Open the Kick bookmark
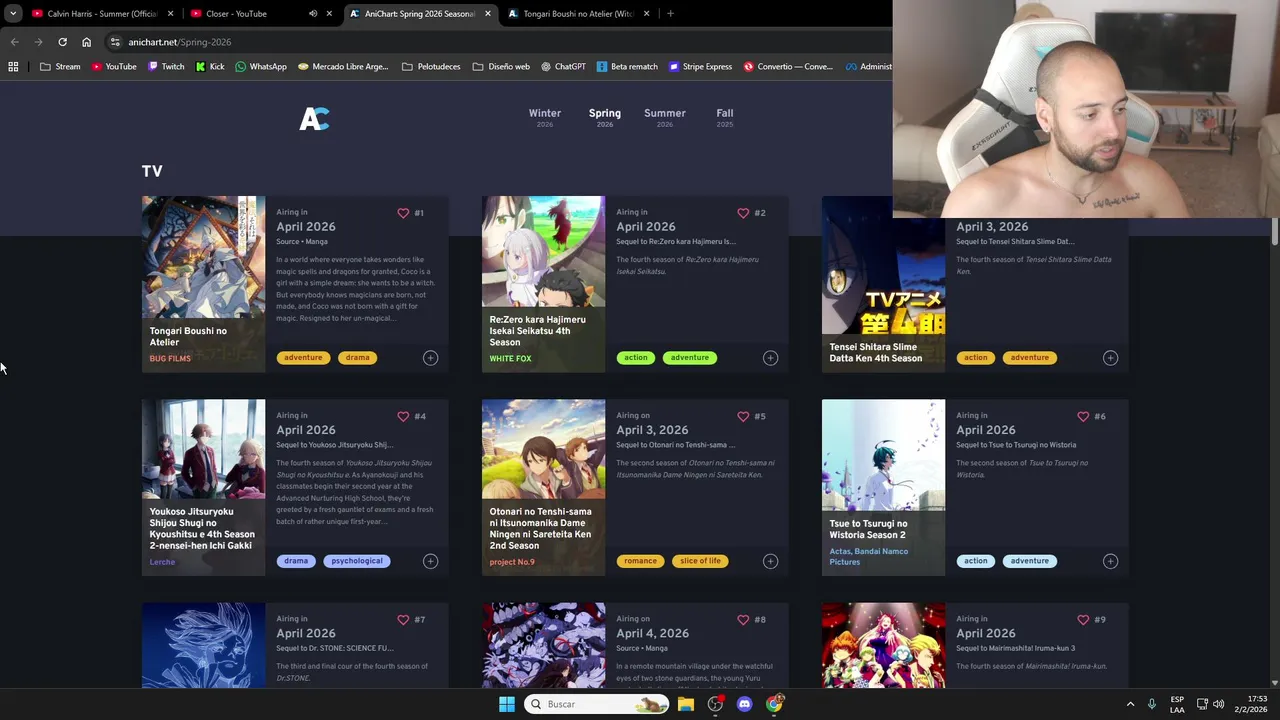1280x720 pixels. coord(210,67)
